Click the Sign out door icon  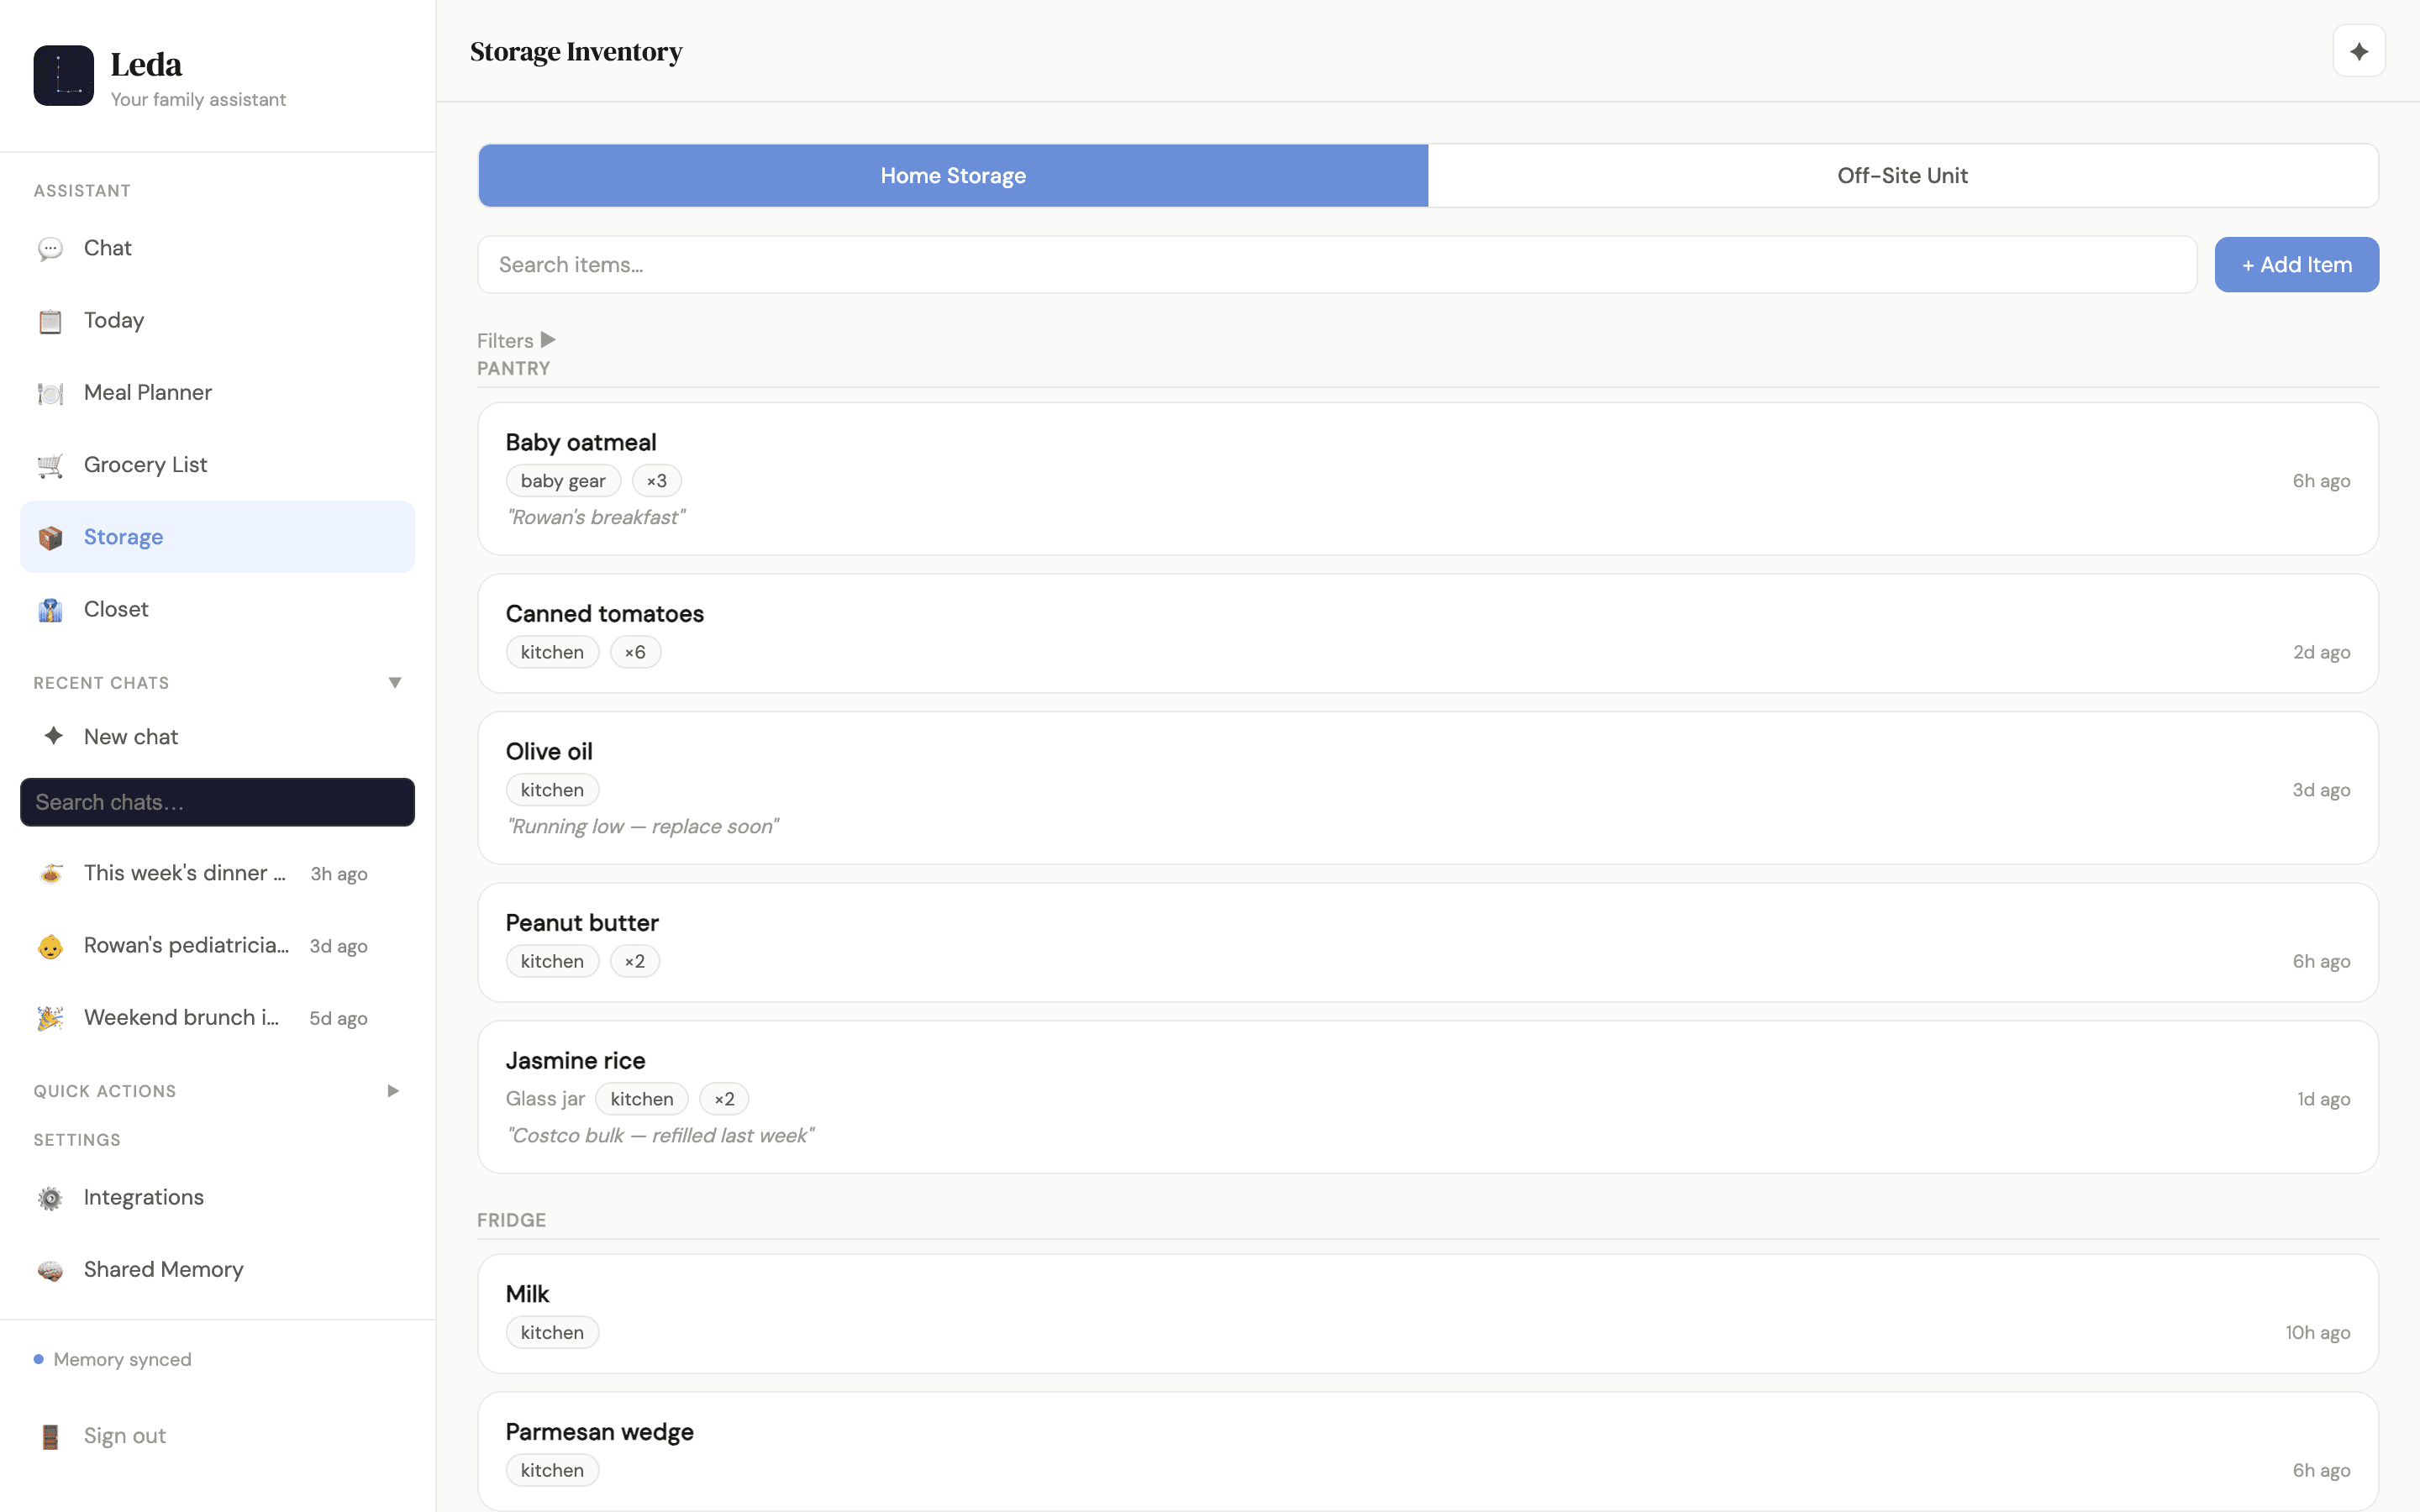pos(50,1436)
